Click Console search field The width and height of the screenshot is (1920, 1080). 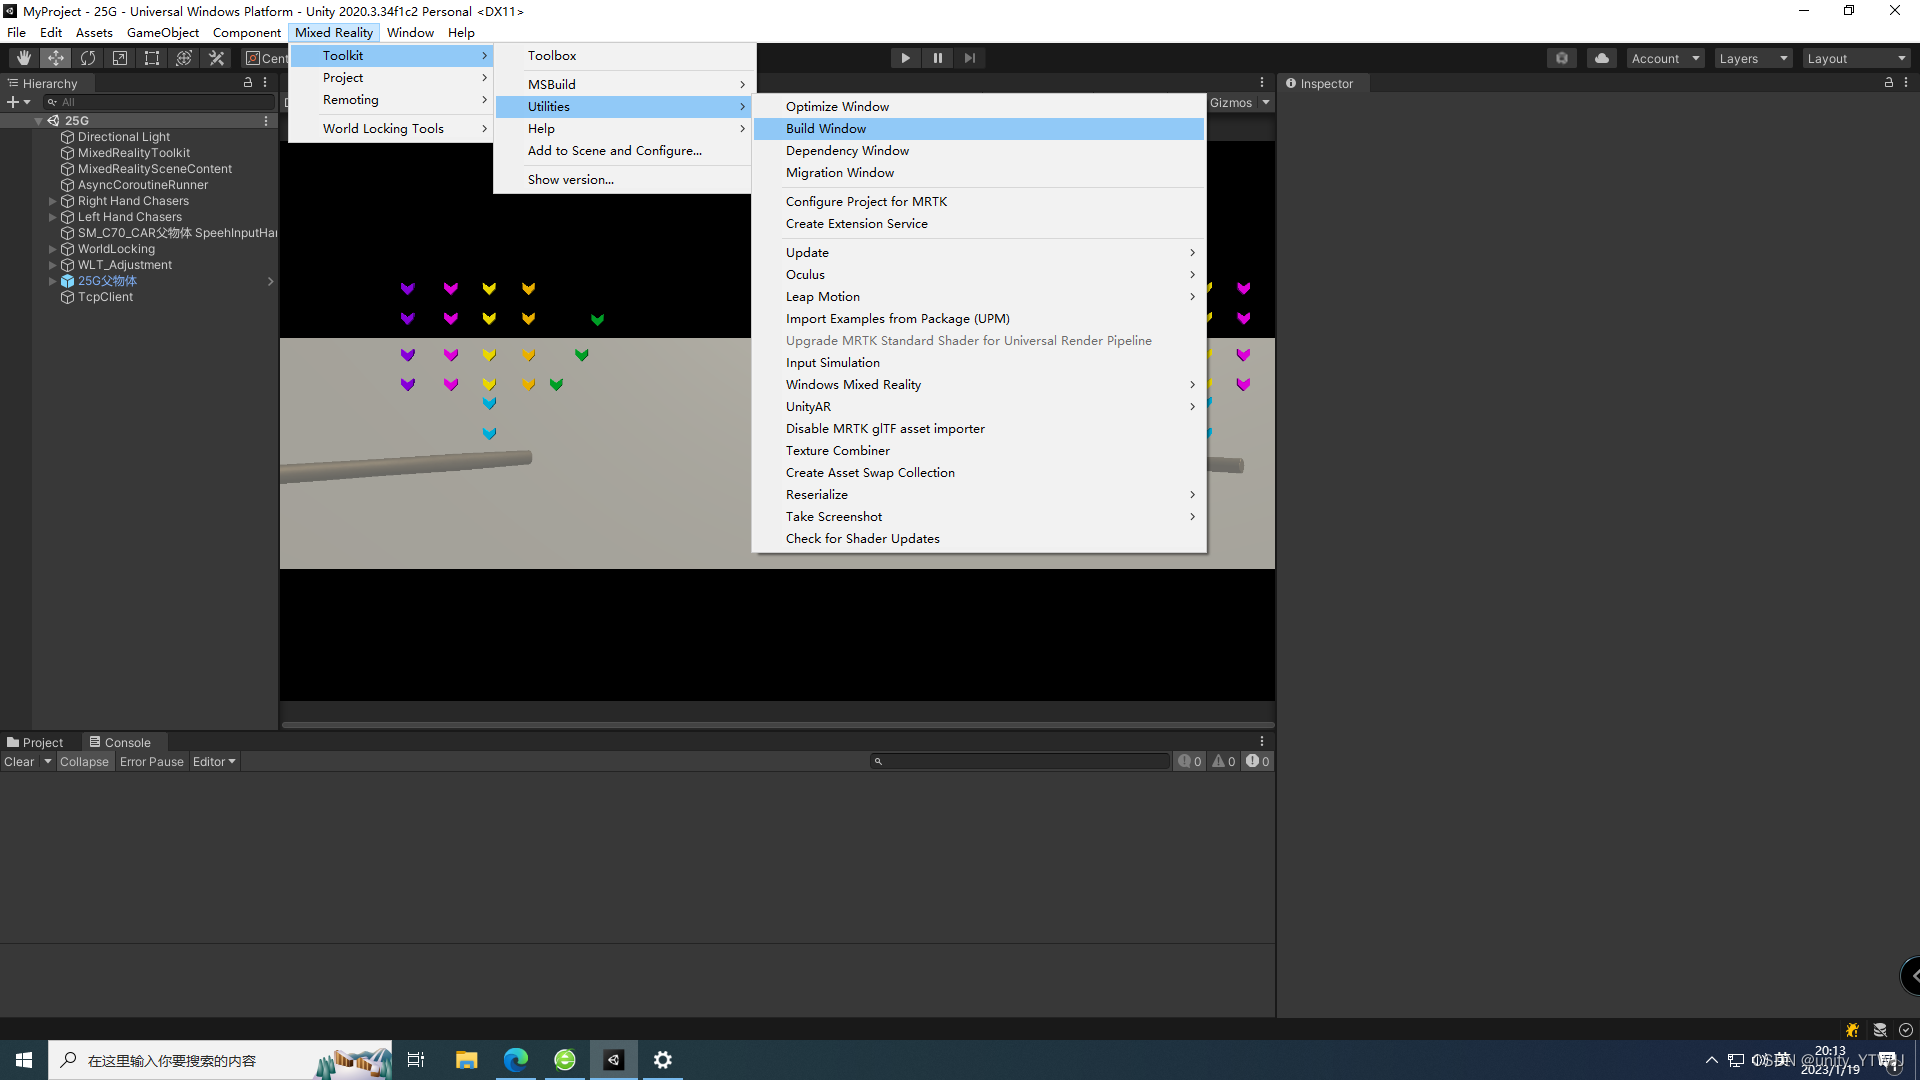[1020, 762]
